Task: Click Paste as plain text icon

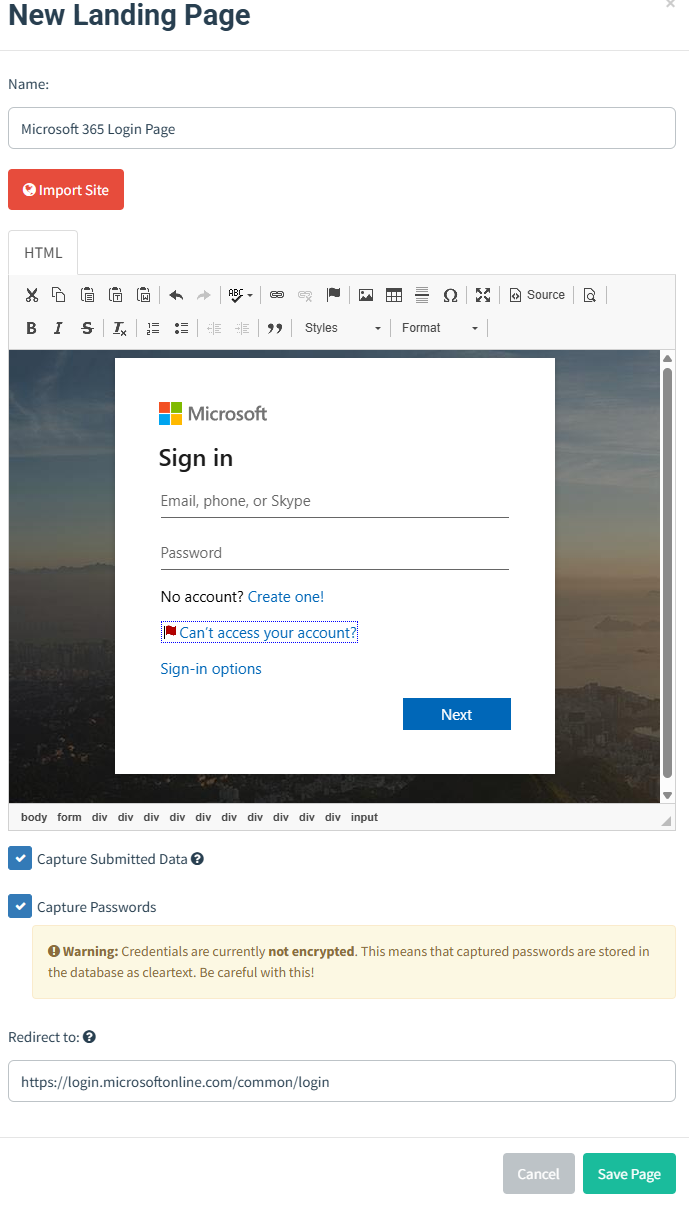Action: coord(116,295)
